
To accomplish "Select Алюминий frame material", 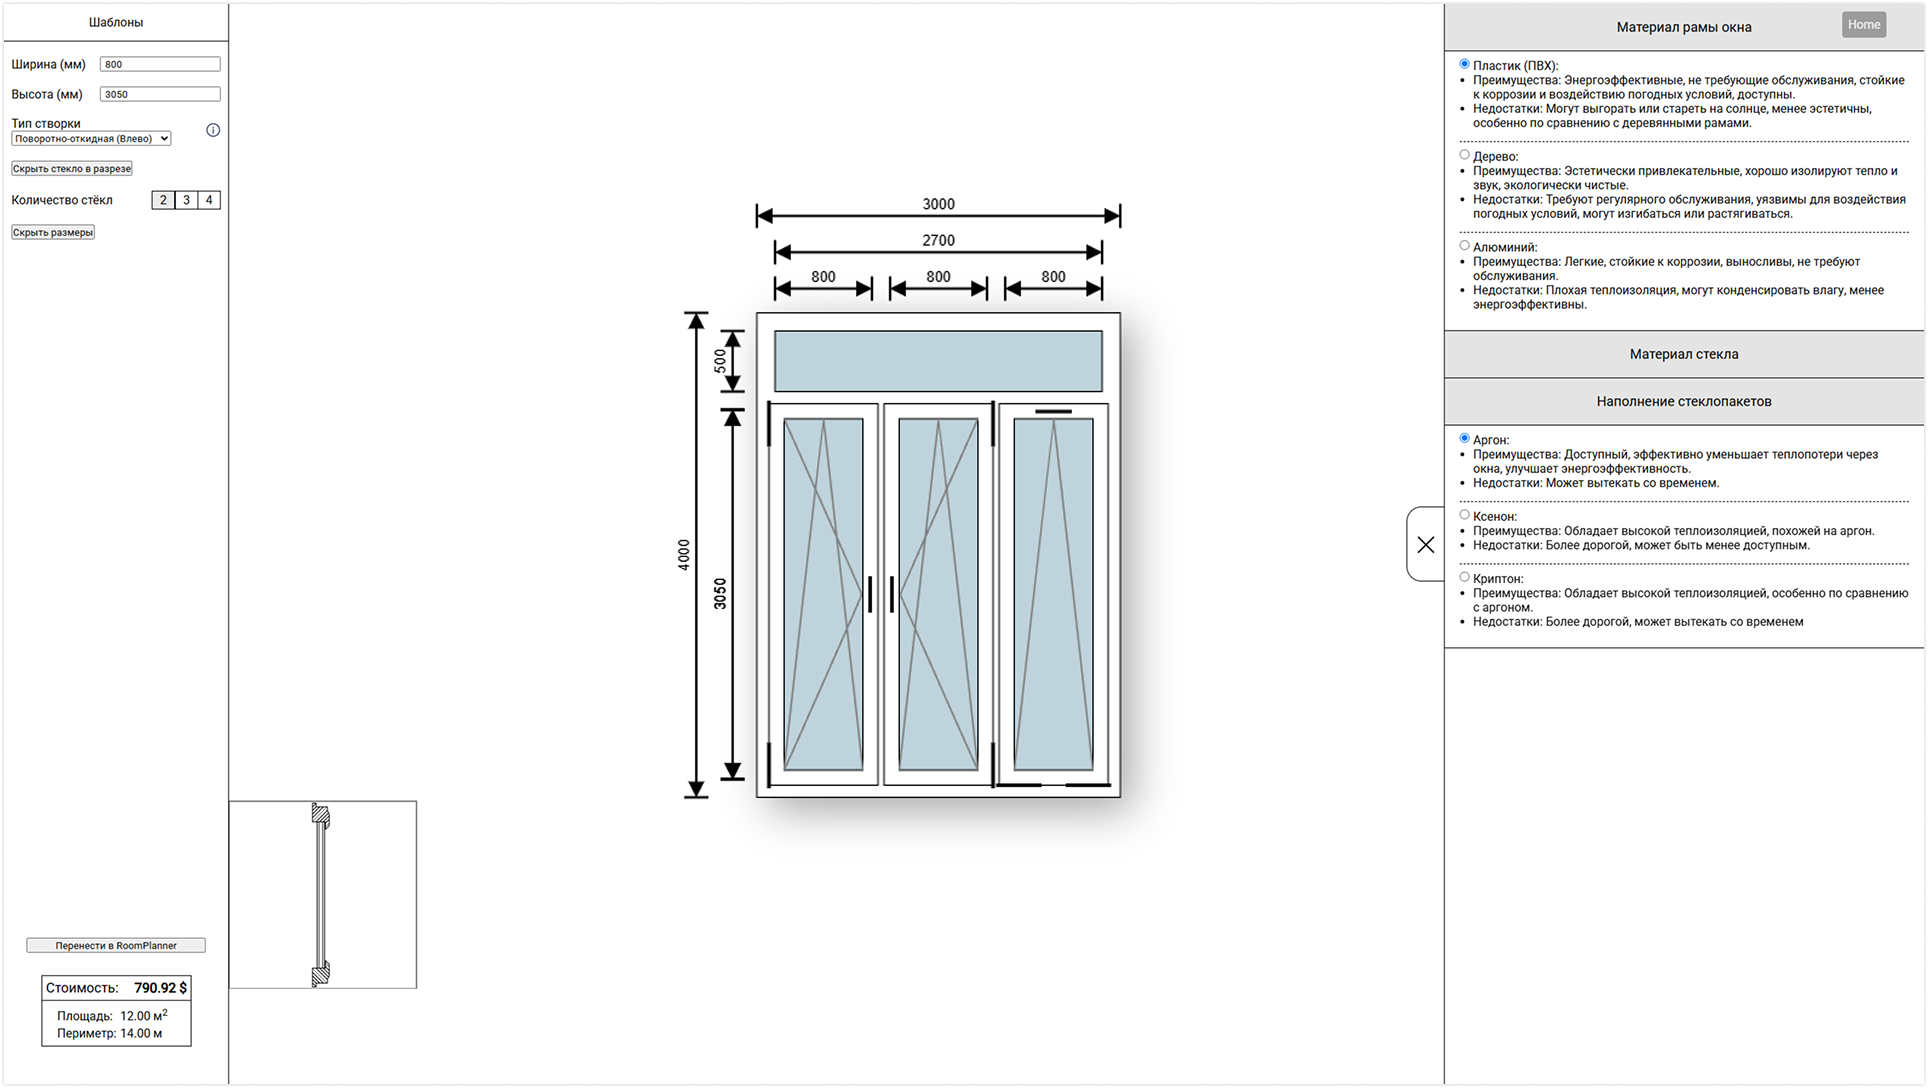I will pos(1464,246).
